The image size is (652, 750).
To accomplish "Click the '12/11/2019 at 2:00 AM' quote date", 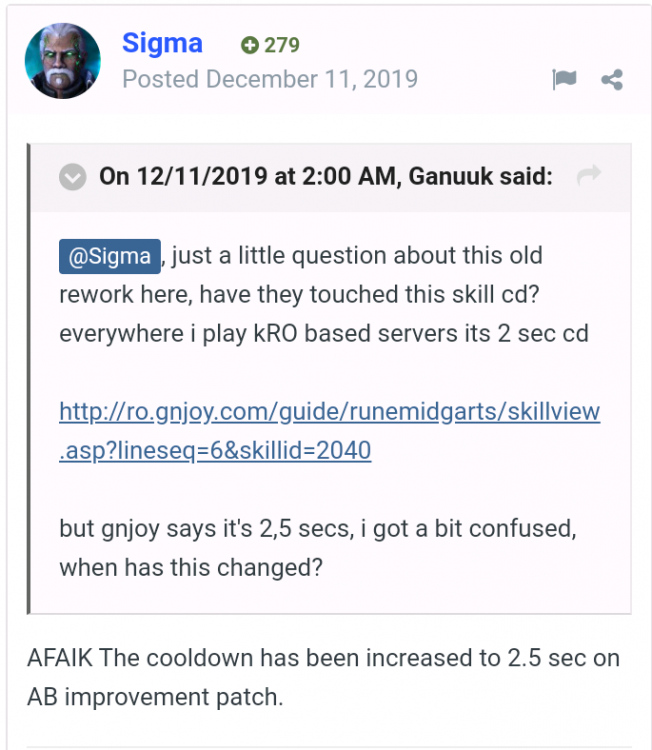I will (266, 176).
